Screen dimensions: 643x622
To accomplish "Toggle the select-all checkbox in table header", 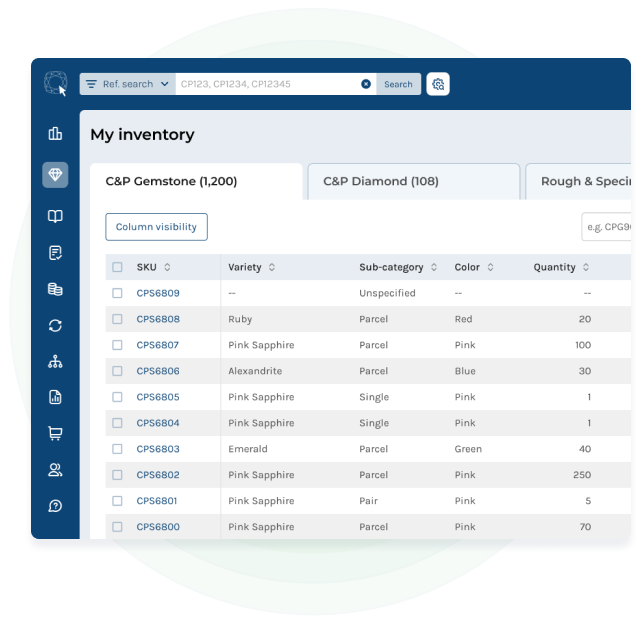I will [x=117, y=267].
